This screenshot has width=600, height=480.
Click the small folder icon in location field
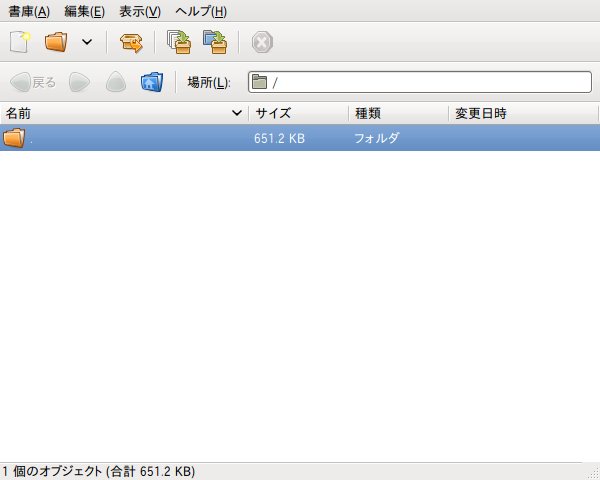tap(259, 82)
